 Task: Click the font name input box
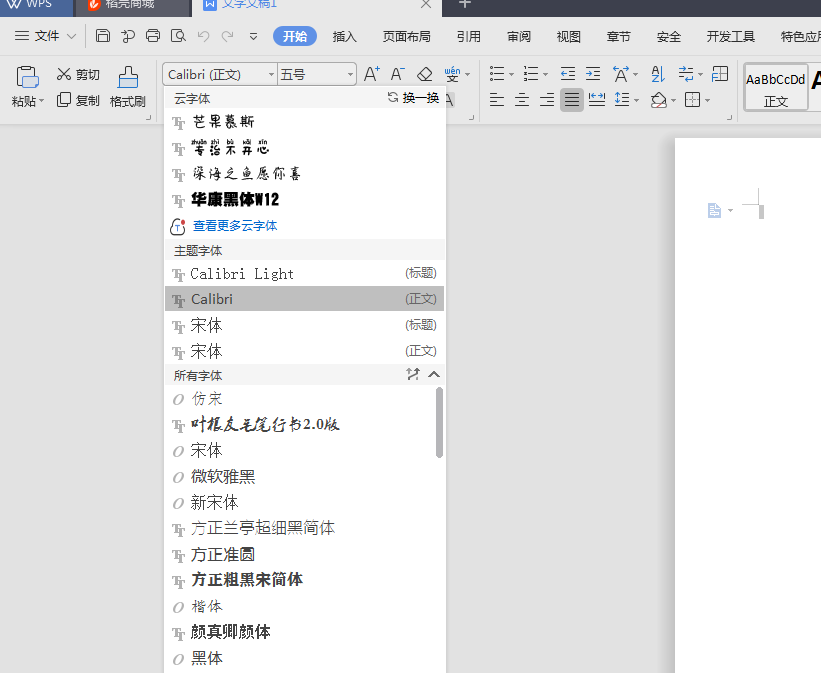(x=216, y=74)
